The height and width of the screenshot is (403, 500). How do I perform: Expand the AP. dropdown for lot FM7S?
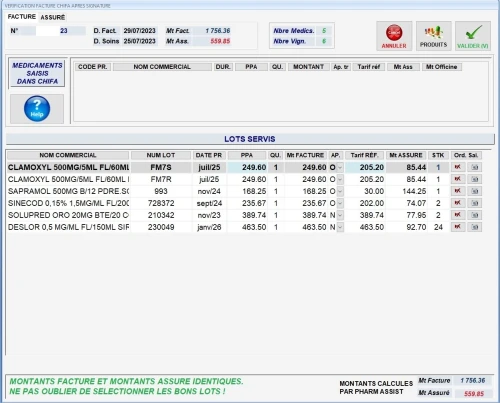[340, 167]
